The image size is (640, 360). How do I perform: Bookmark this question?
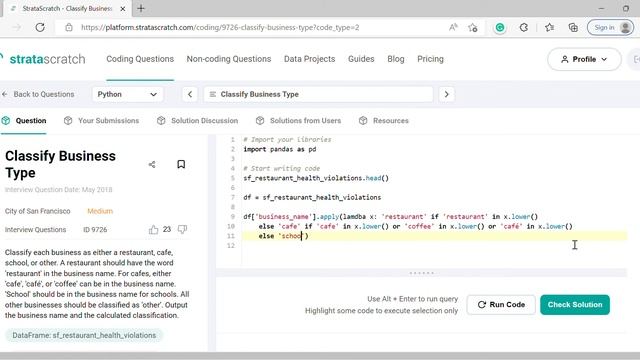click(x=181, y=164)
